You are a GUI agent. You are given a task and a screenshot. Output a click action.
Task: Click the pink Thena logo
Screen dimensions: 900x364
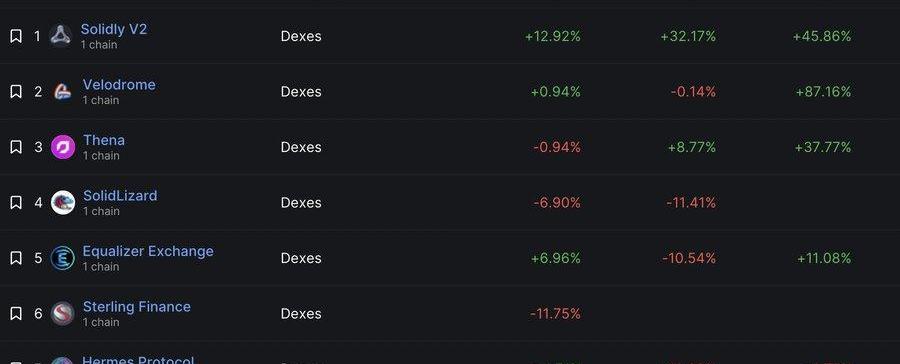tap(63, 147)
